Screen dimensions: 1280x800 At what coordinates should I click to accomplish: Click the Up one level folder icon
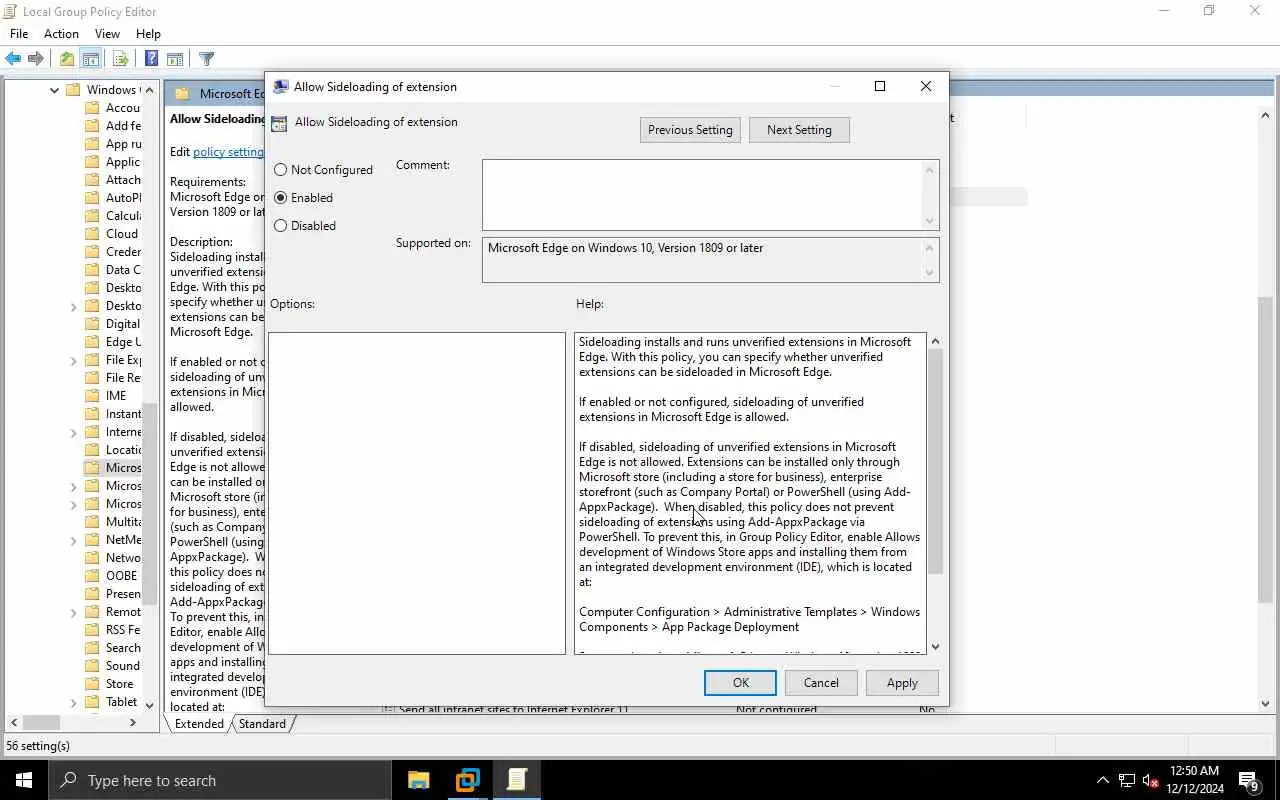[66, 59]
